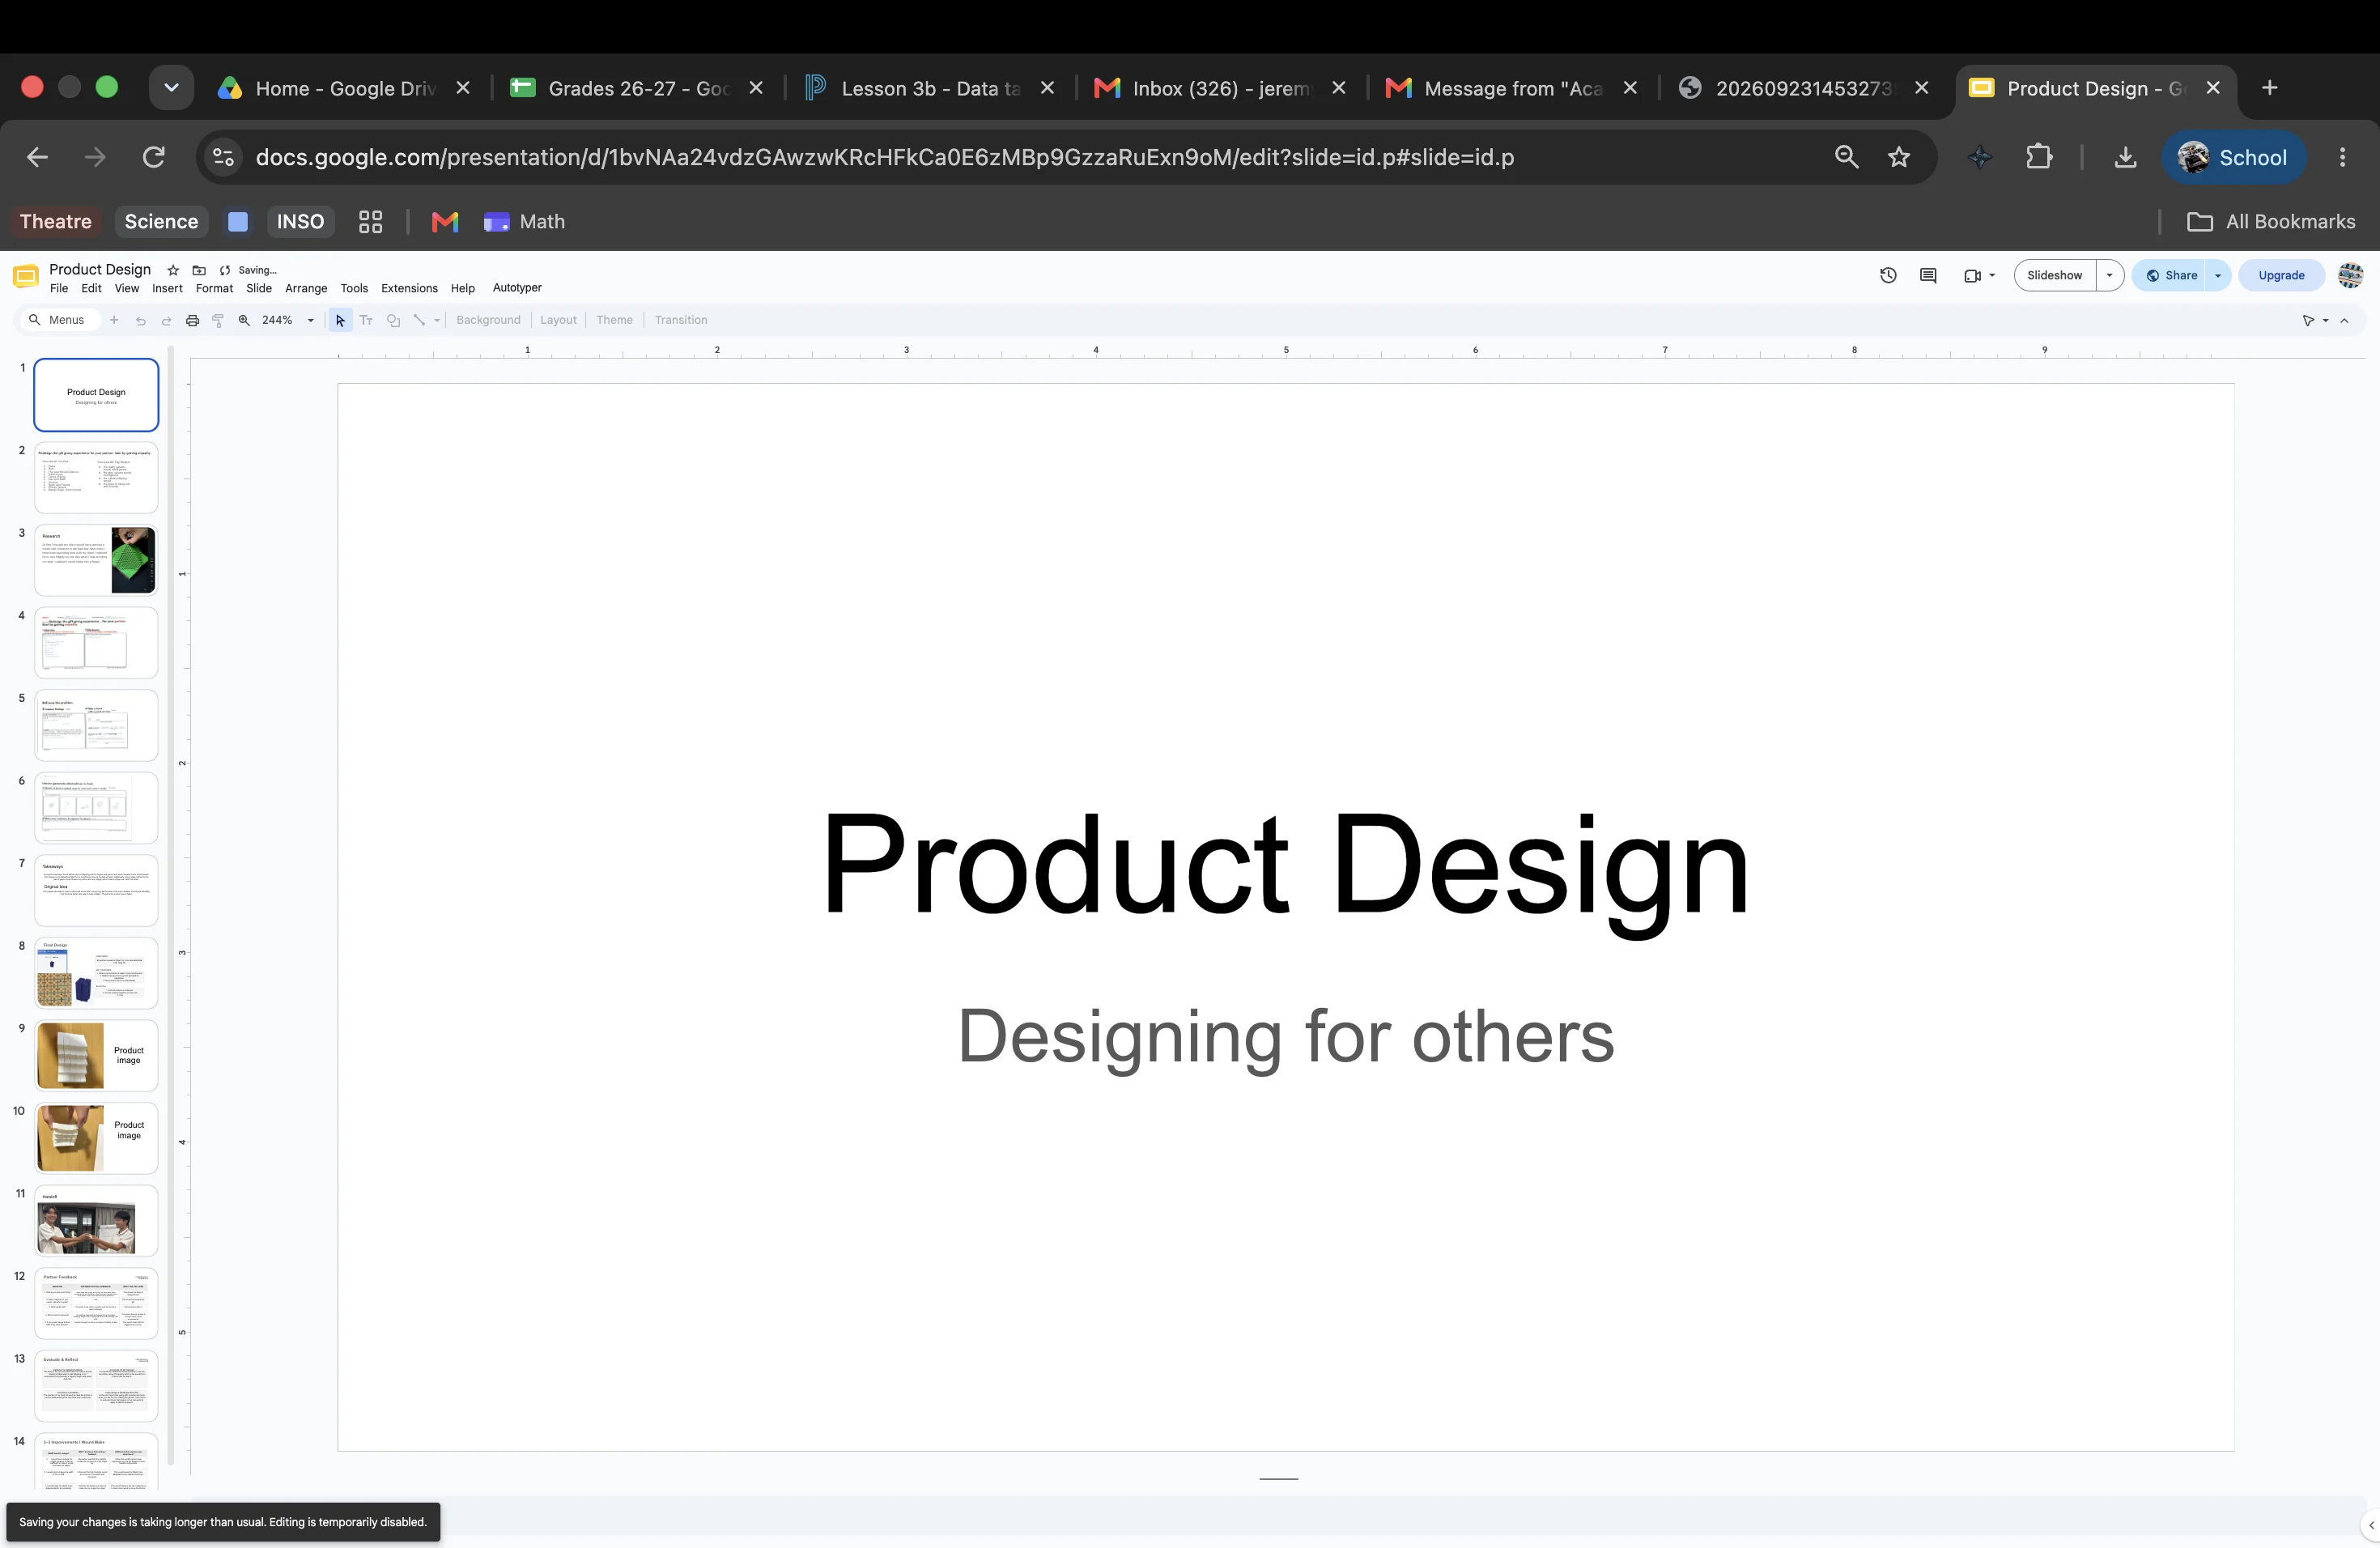Click the Share button
This screenshot has width=2380, height=1548.
pos(2170,275)
